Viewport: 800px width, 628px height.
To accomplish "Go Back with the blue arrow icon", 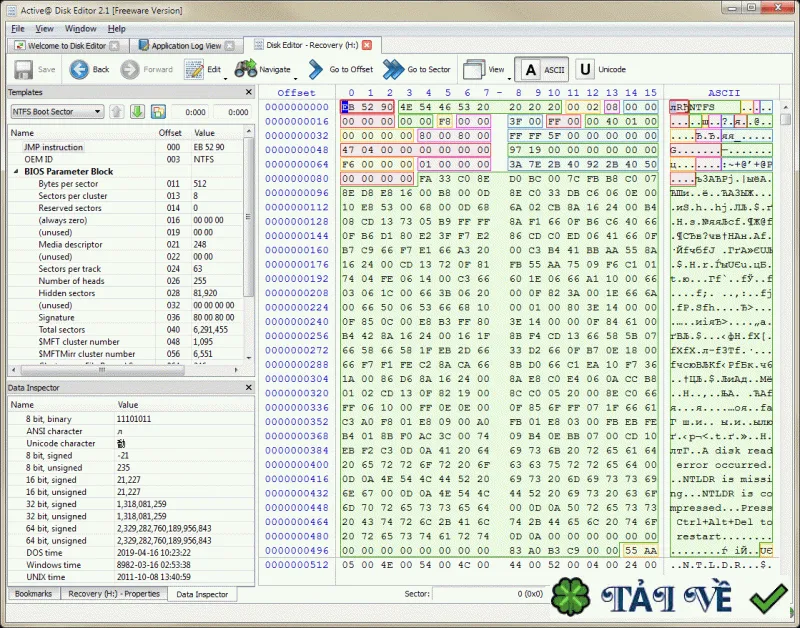I will coord(79,69).
